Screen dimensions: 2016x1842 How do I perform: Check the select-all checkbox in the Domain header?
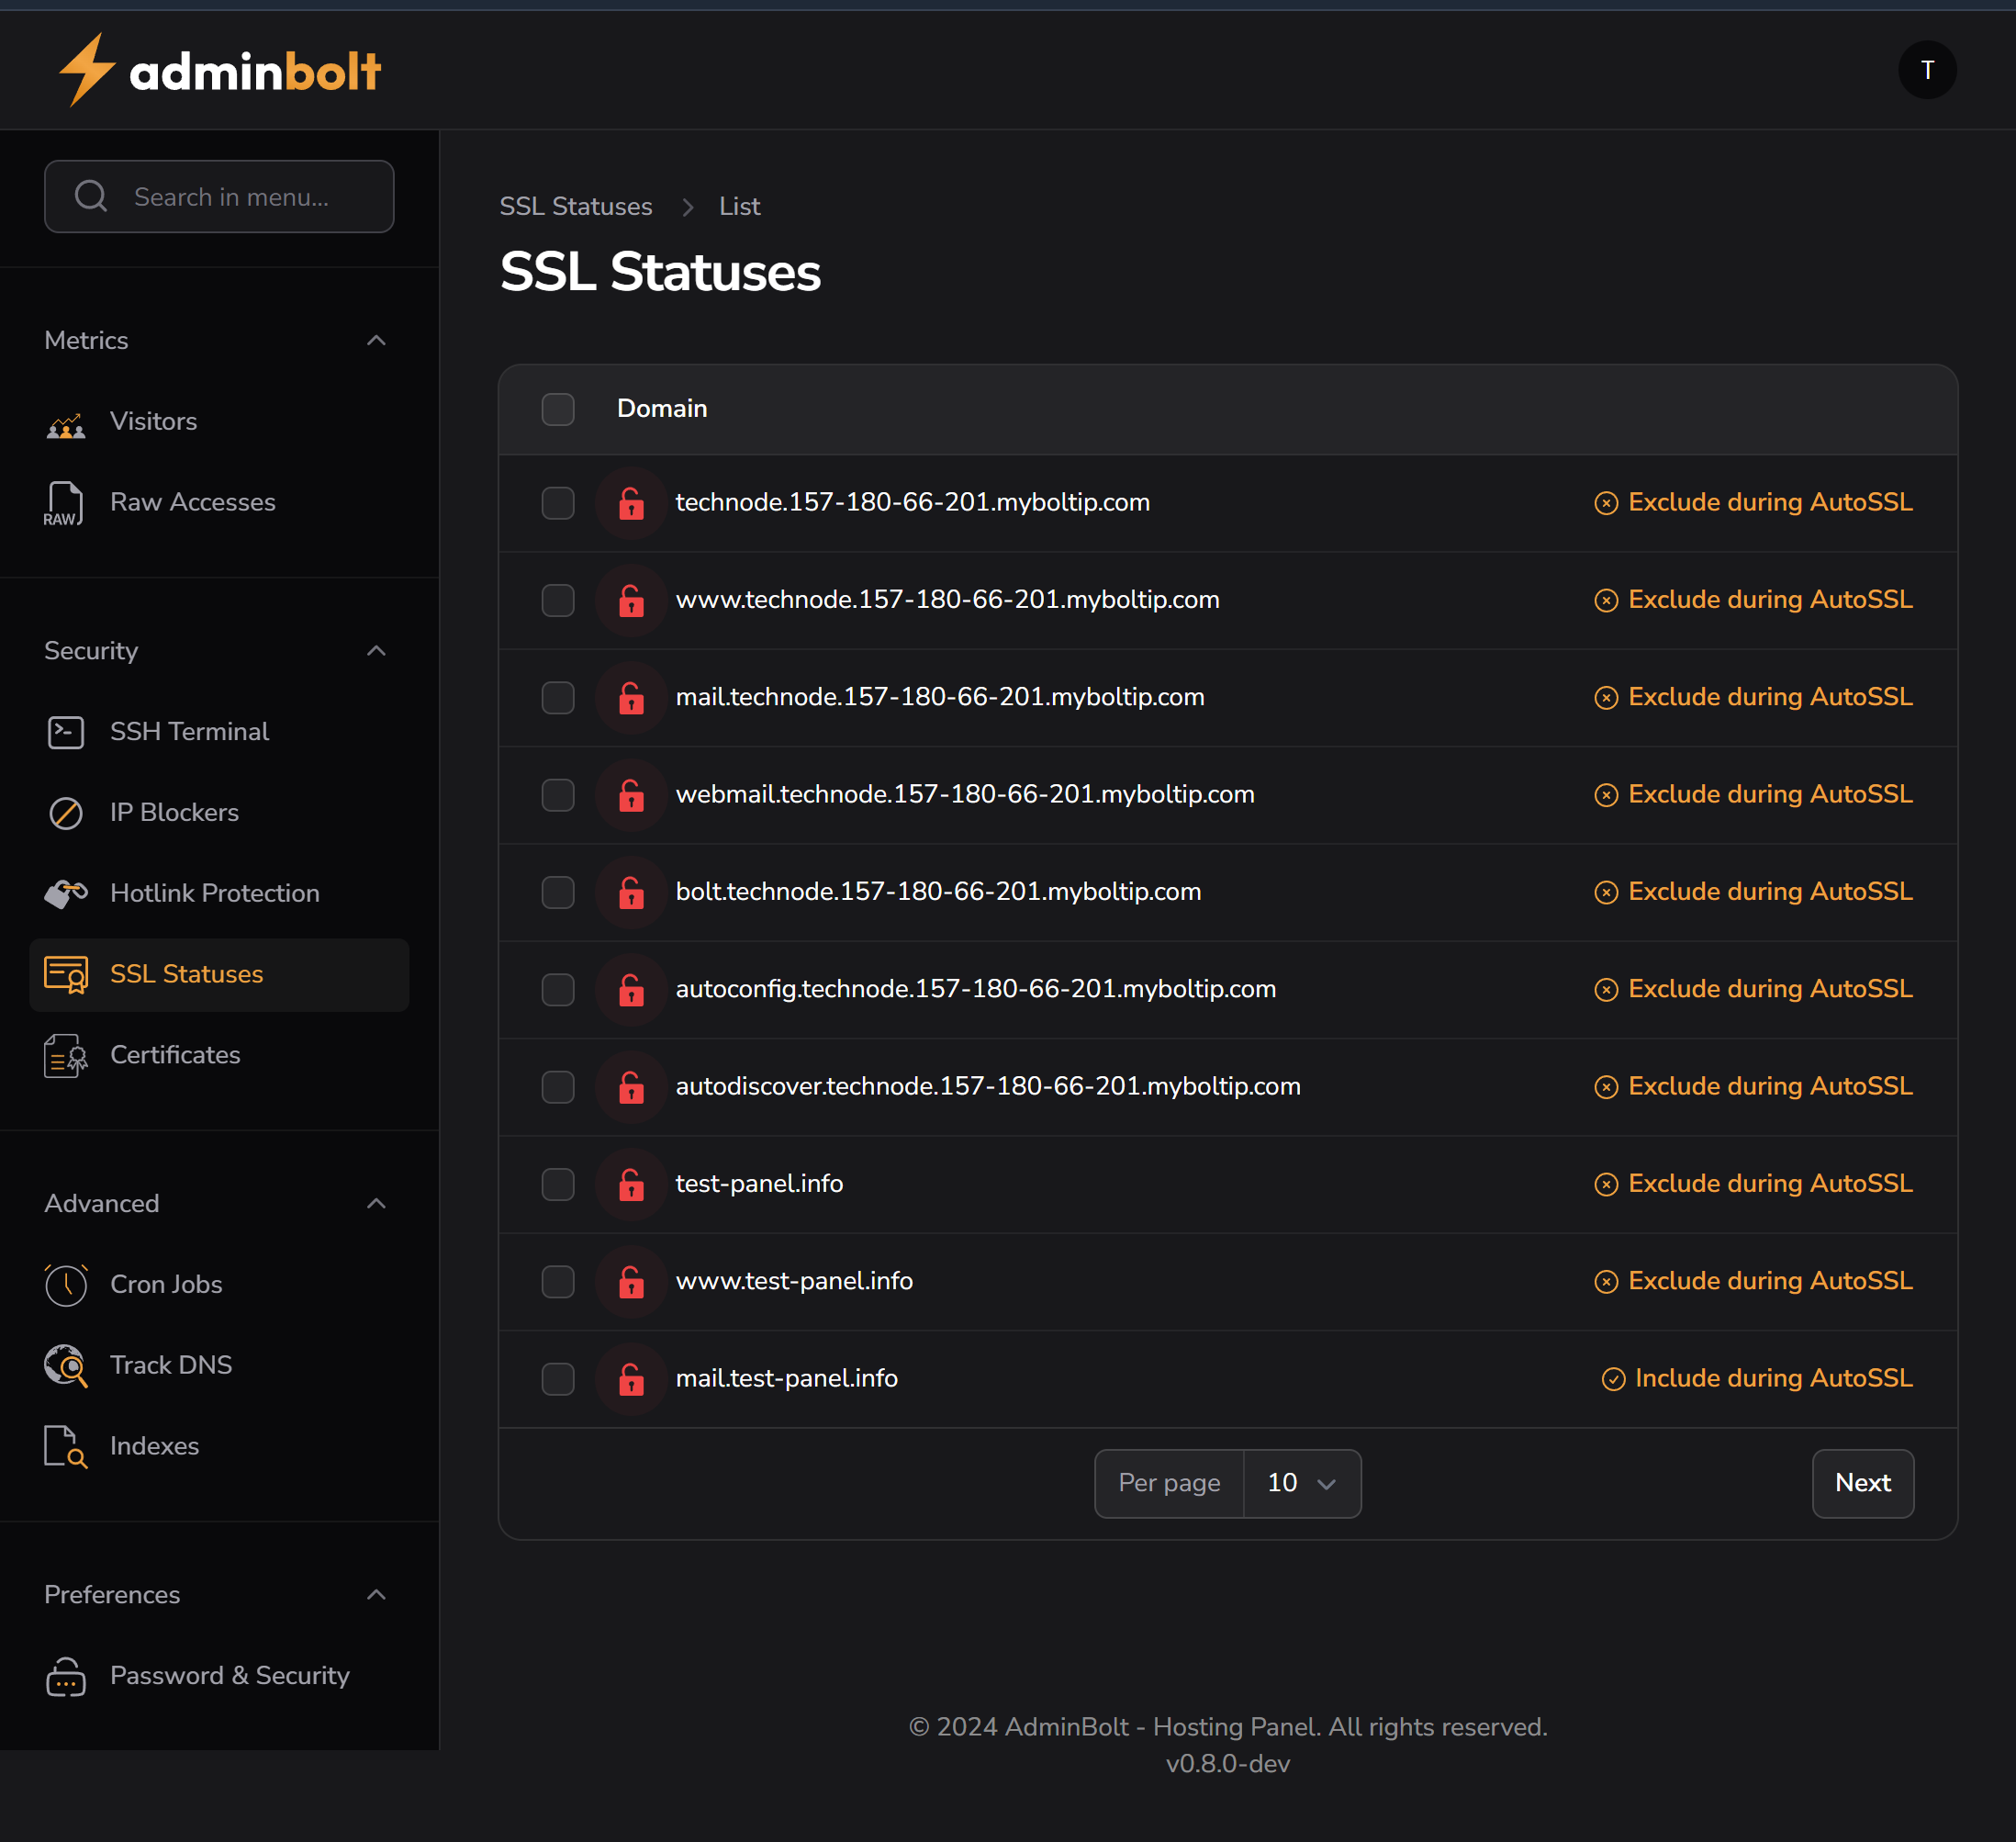pyautogui.click(x=557, y=408)
